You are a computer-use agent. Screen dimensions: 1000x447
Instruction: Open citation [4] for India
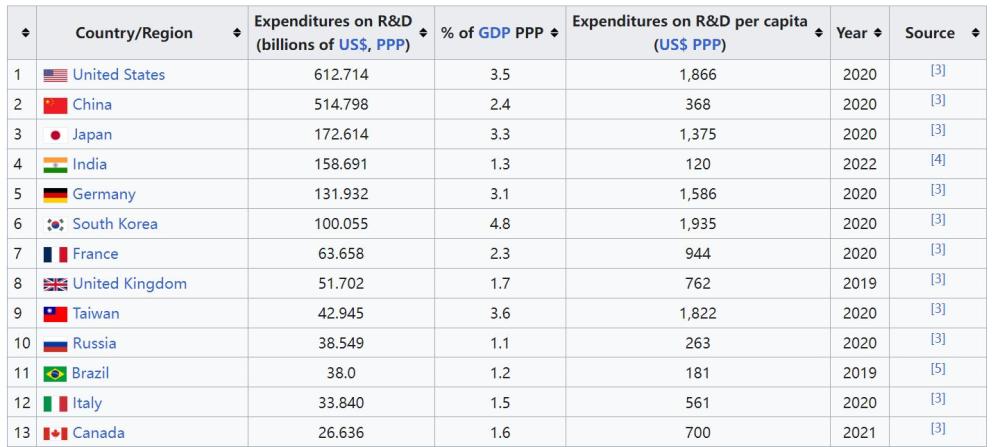click(x=937, y=160)
